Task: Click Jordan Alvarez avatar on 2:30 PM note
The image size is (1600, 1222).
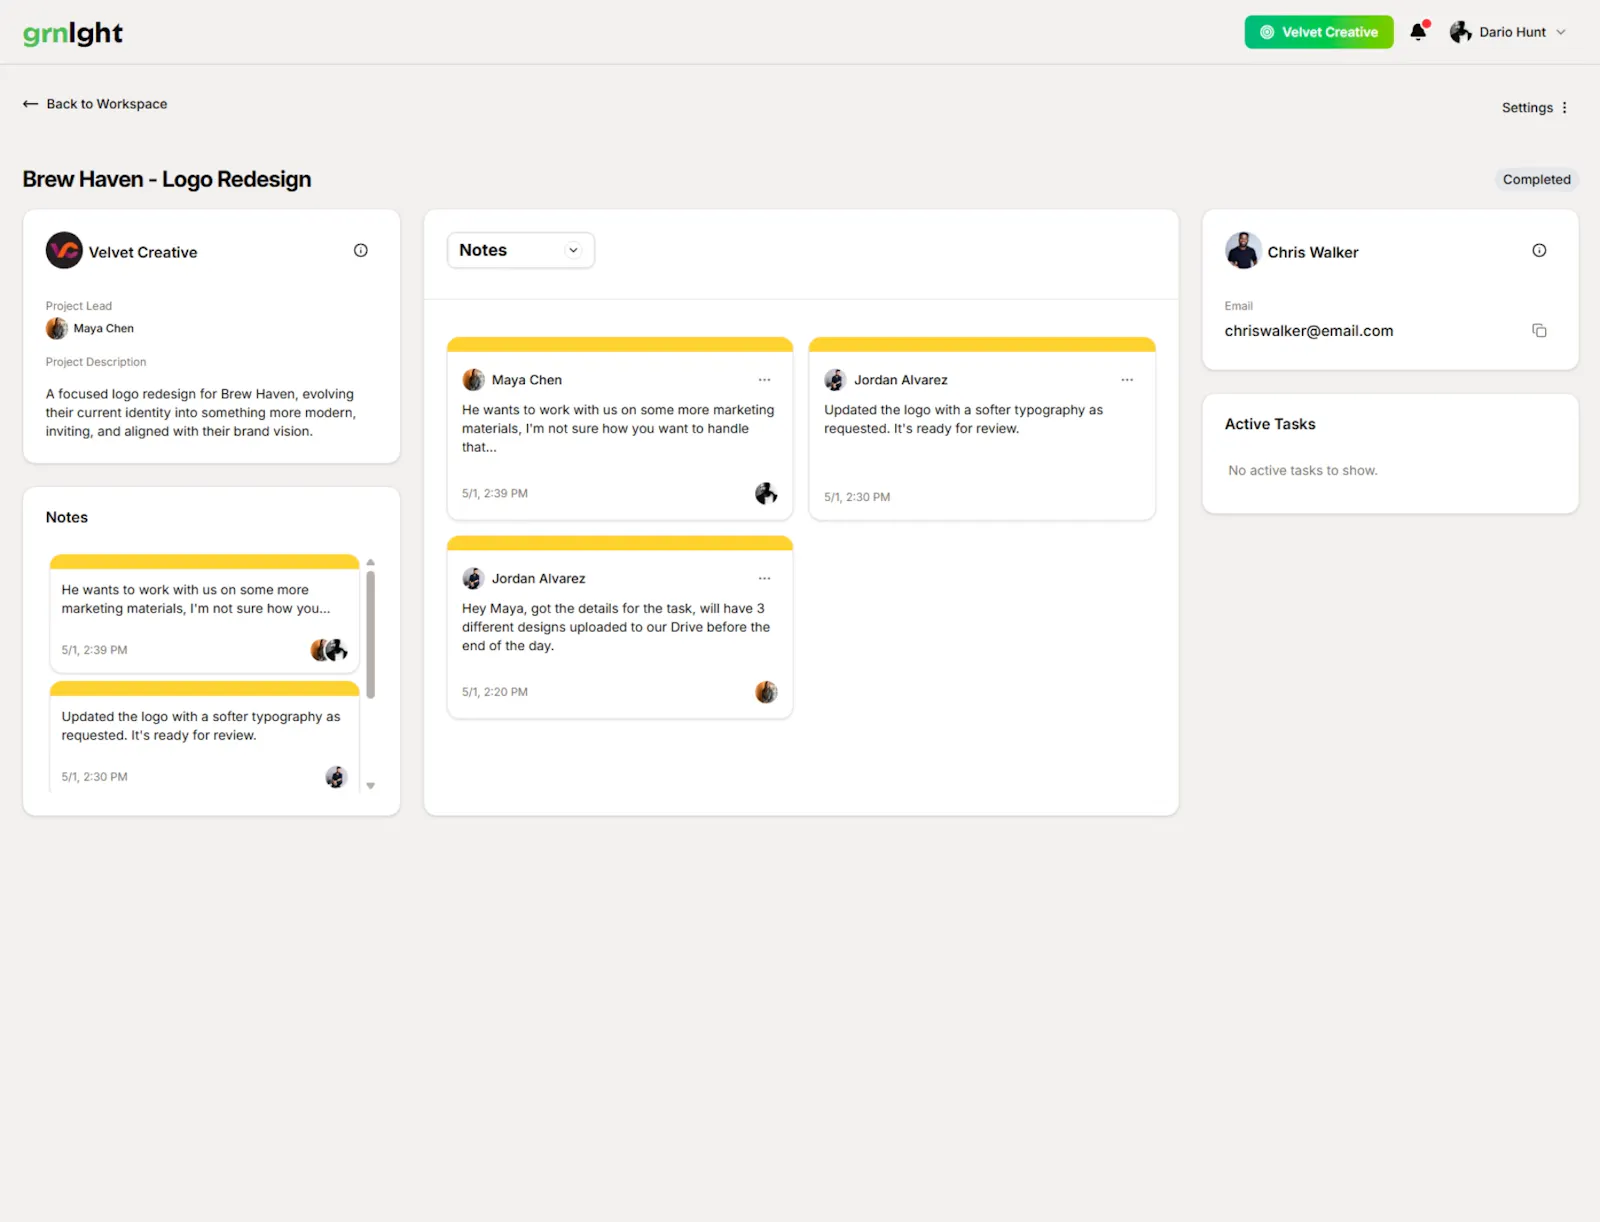Action: pos(835,380)
